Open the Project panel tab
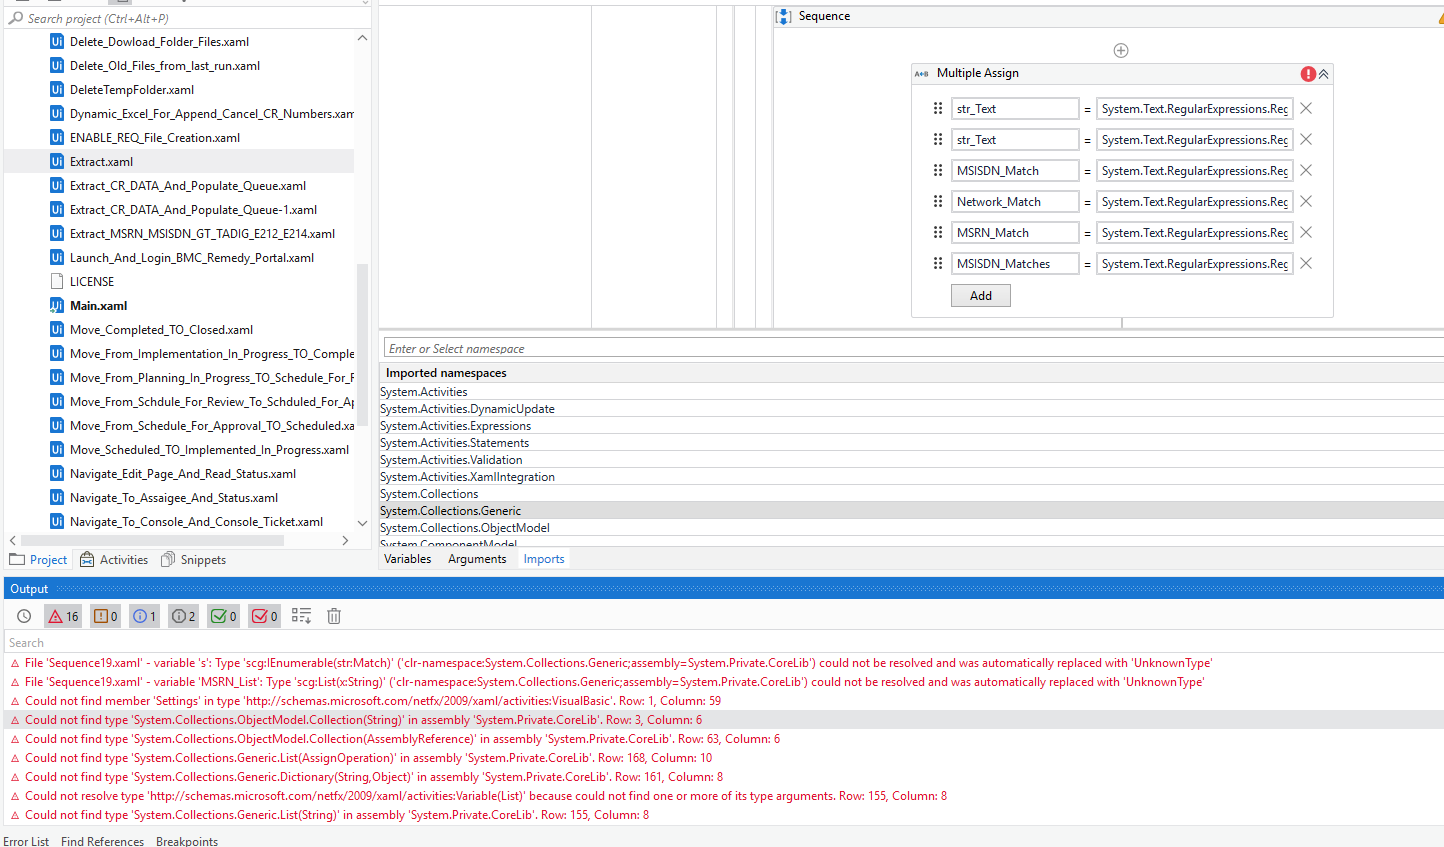The image size is (1444, 847). (39, 560)
